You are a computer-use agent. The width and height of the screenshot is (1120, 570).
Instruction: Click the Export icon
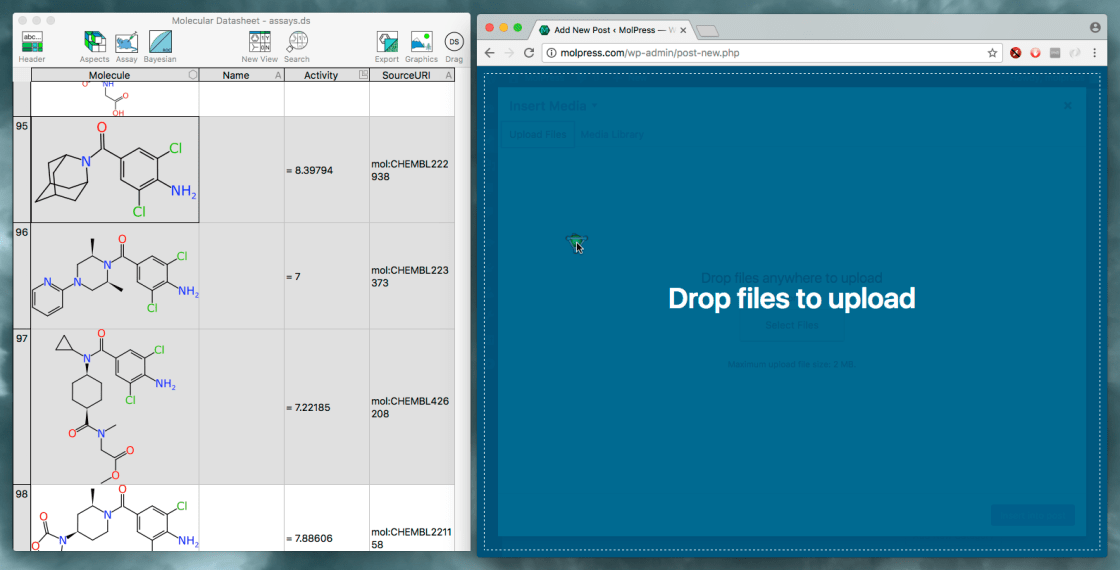pos(387,42)
